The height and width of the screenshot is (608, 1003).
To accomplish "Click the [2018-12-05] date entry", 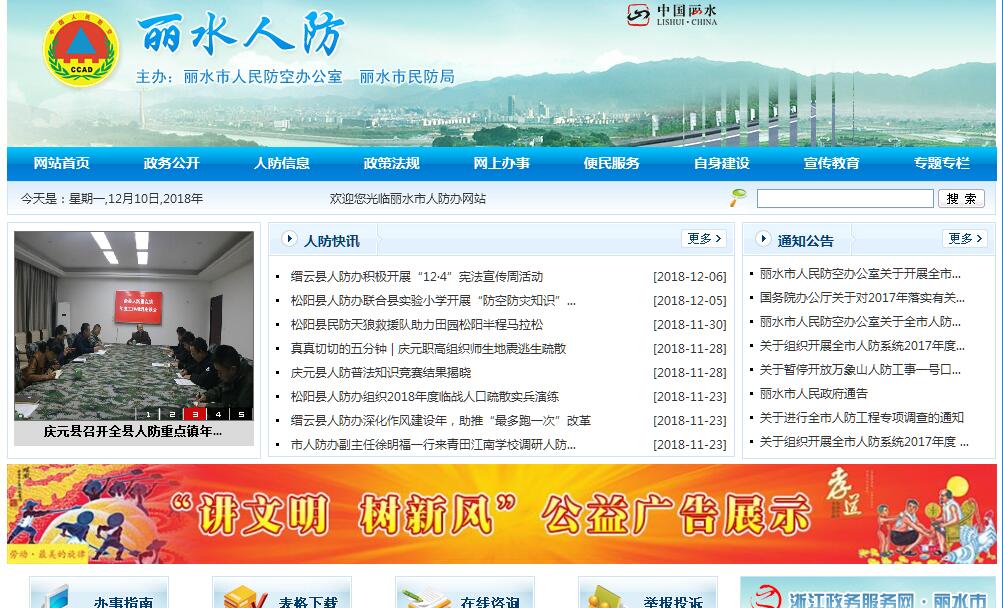I will click(690, 300).
